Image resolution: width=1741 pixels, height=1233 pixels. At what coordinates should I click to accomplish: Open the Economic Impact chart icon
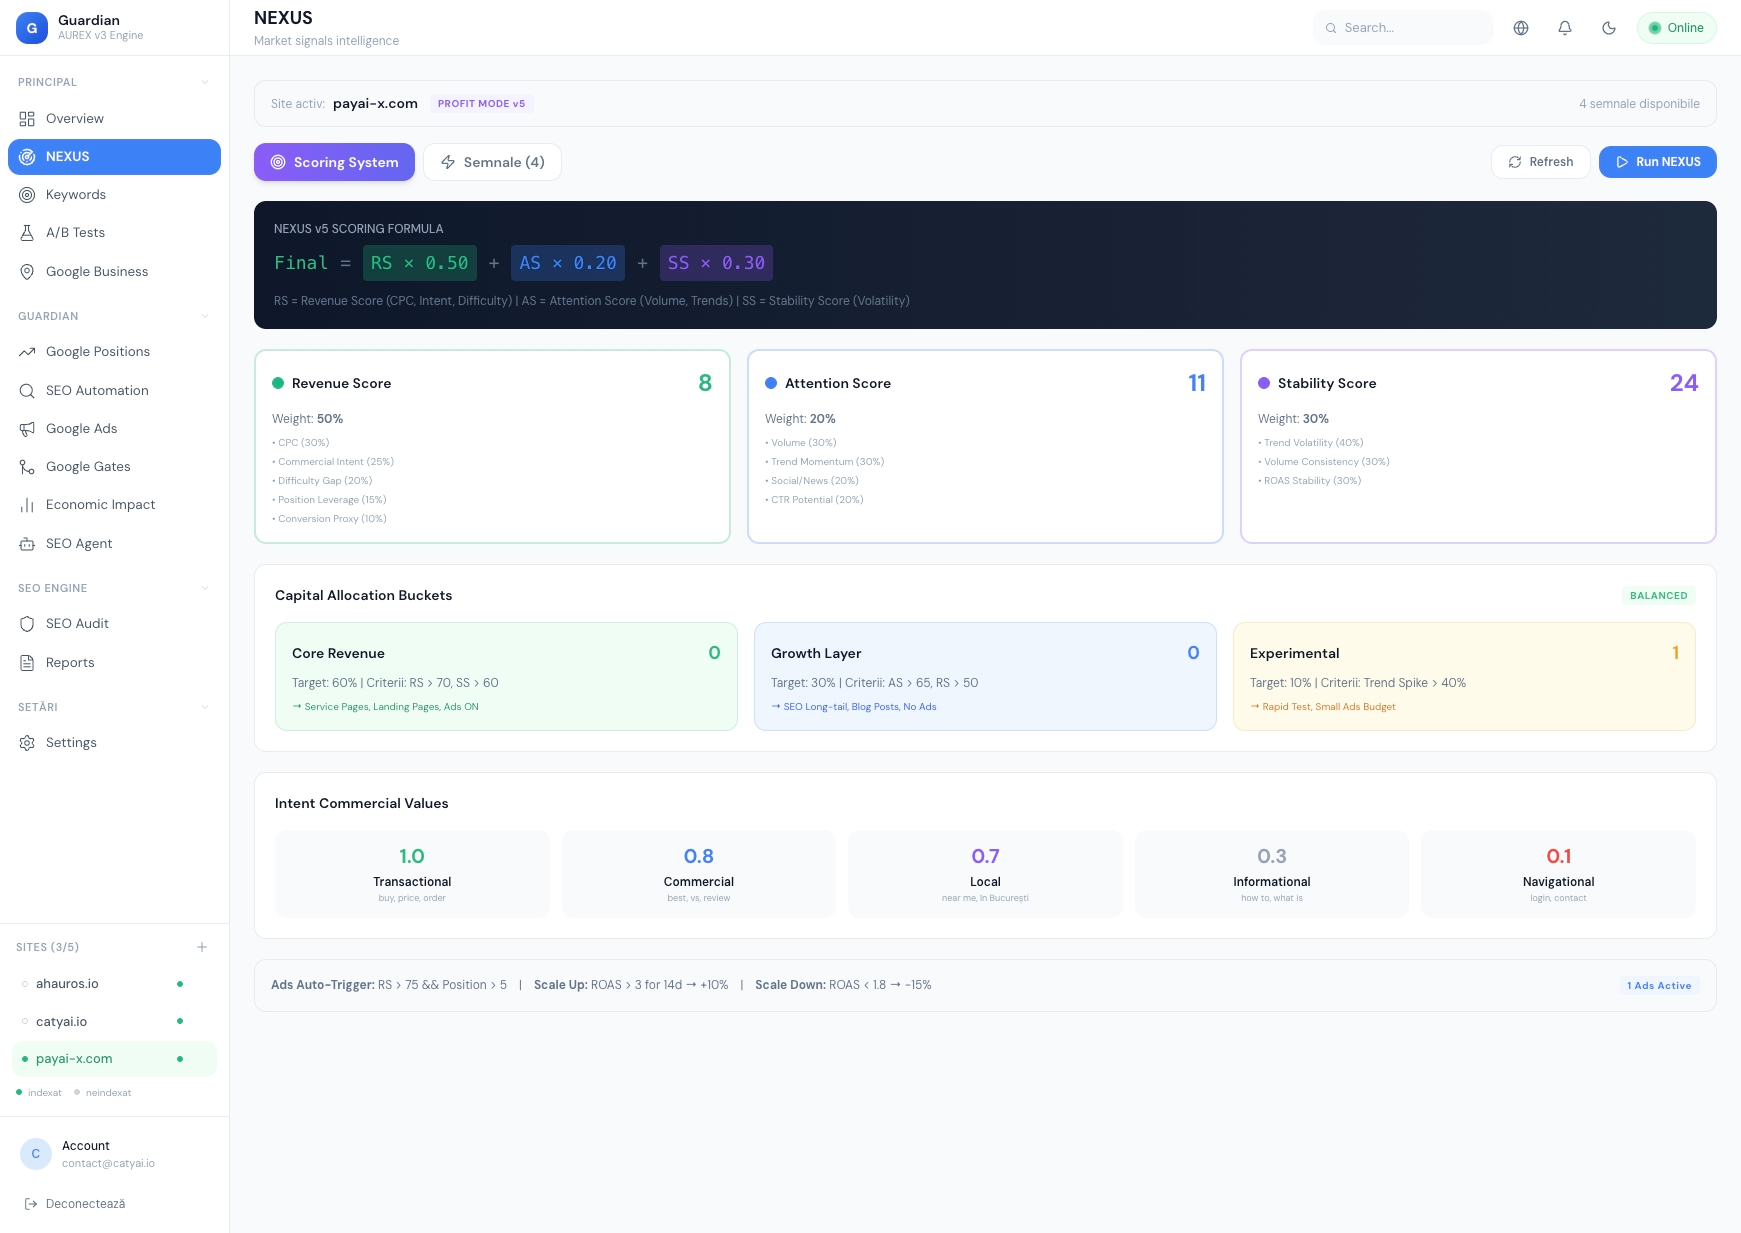point(28,504)
